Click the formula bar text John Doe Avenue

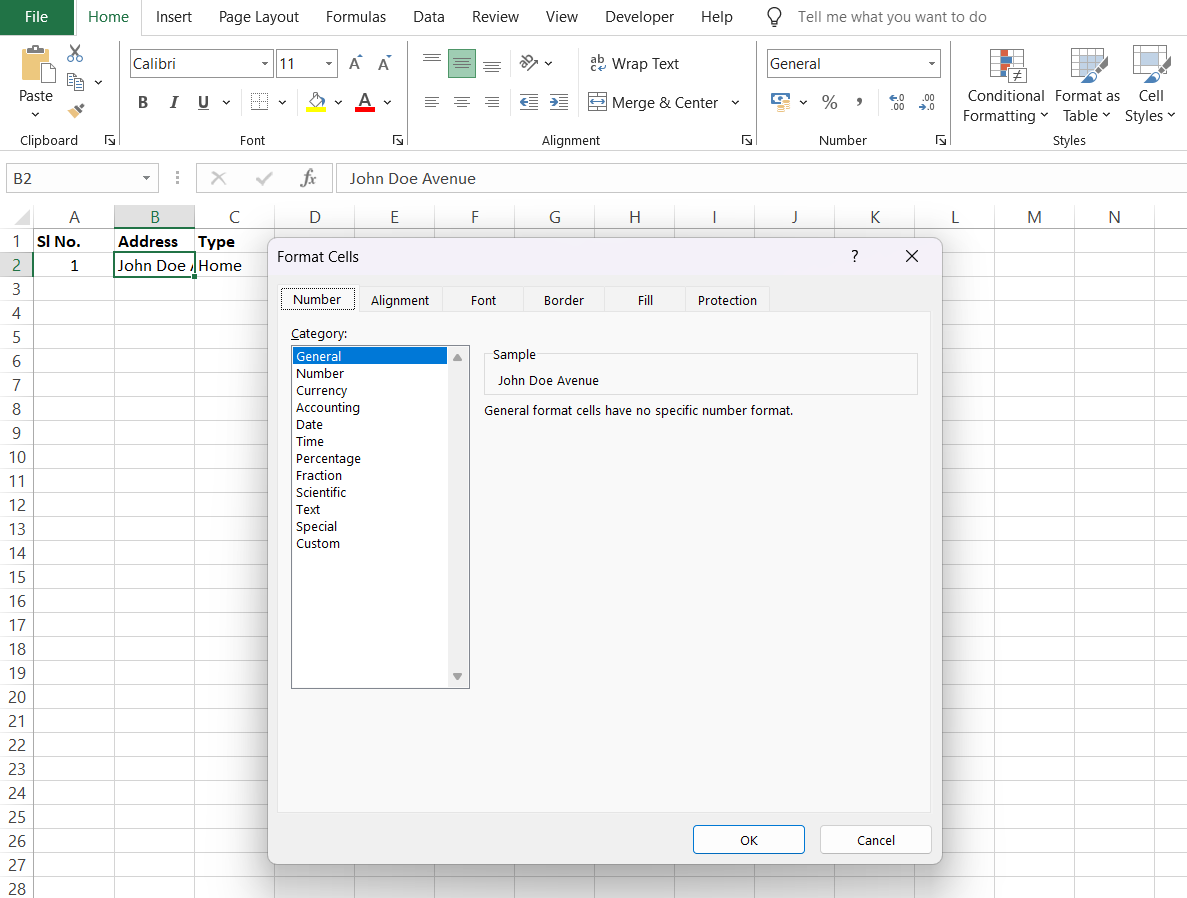(413, 179)
